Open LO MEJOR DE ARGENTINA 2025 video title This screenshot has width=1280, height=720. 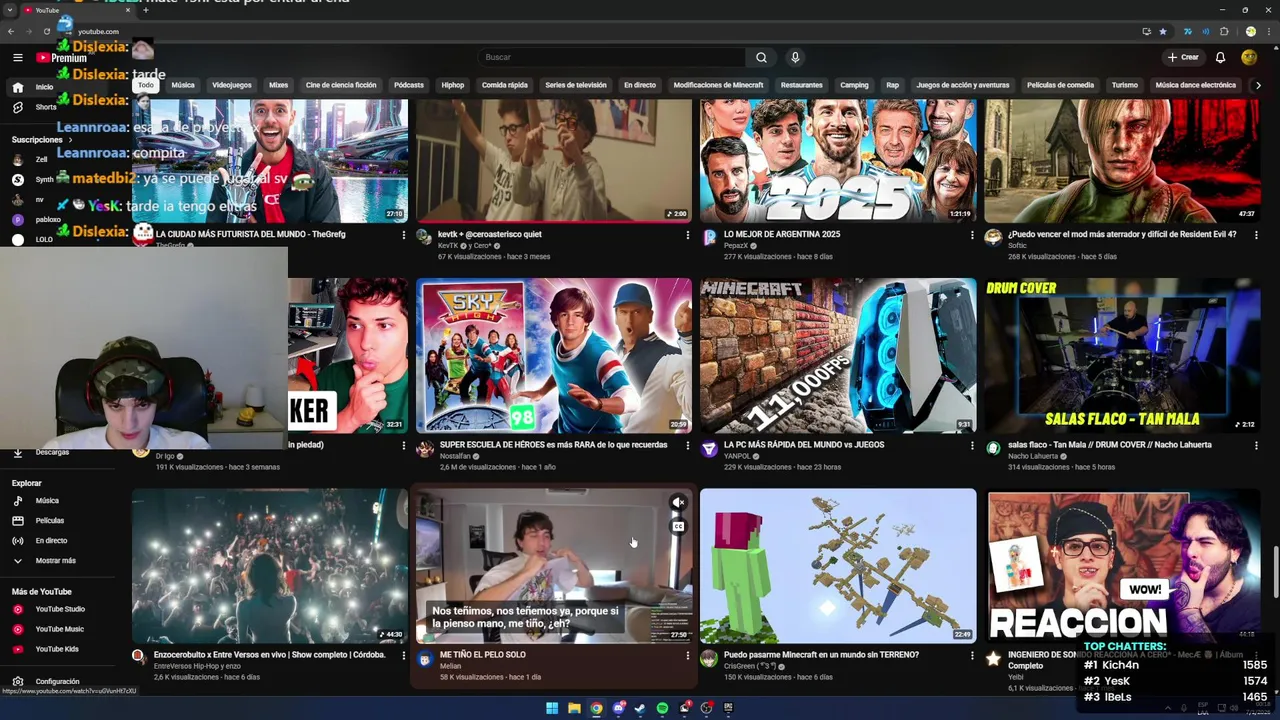coord(782,234)
